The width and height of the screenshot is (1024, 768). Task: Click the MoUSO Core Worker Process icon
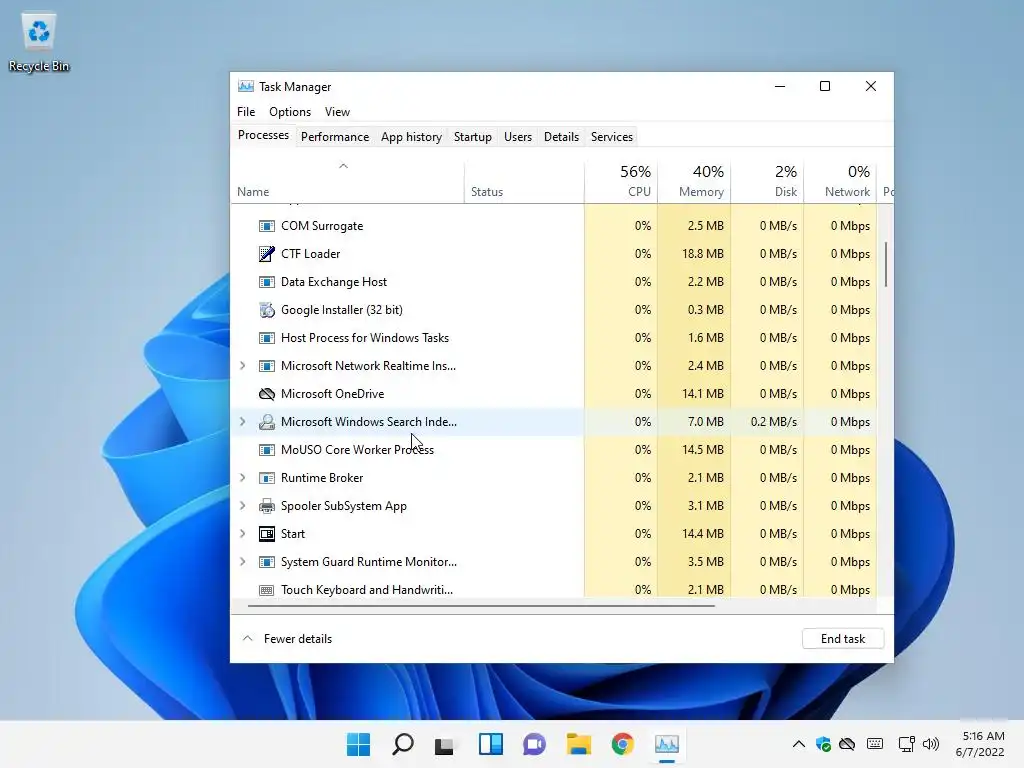click(266, 450)
